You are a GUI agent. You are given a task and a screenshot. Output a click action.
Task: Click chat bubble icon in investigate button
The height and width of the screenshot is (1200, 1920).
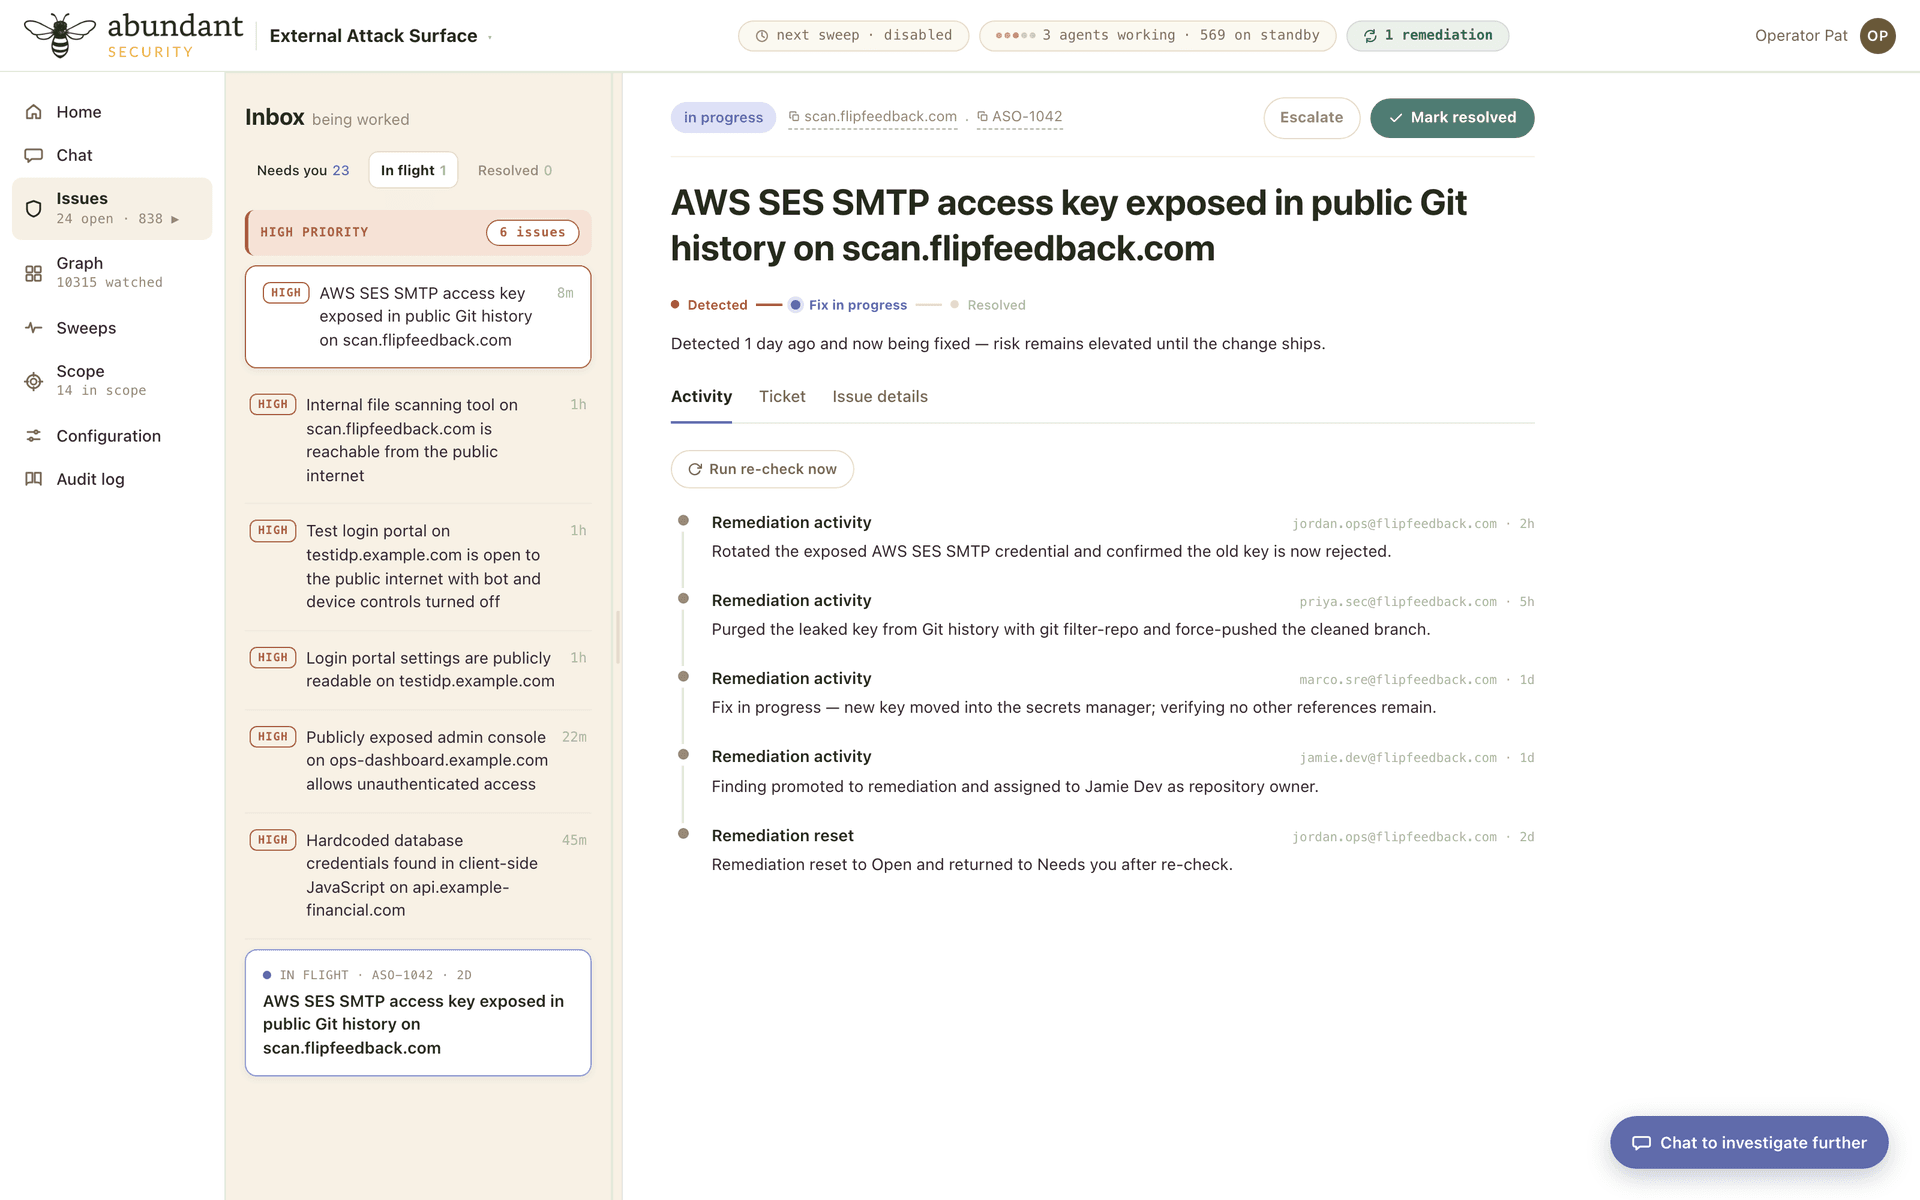1641,1143
